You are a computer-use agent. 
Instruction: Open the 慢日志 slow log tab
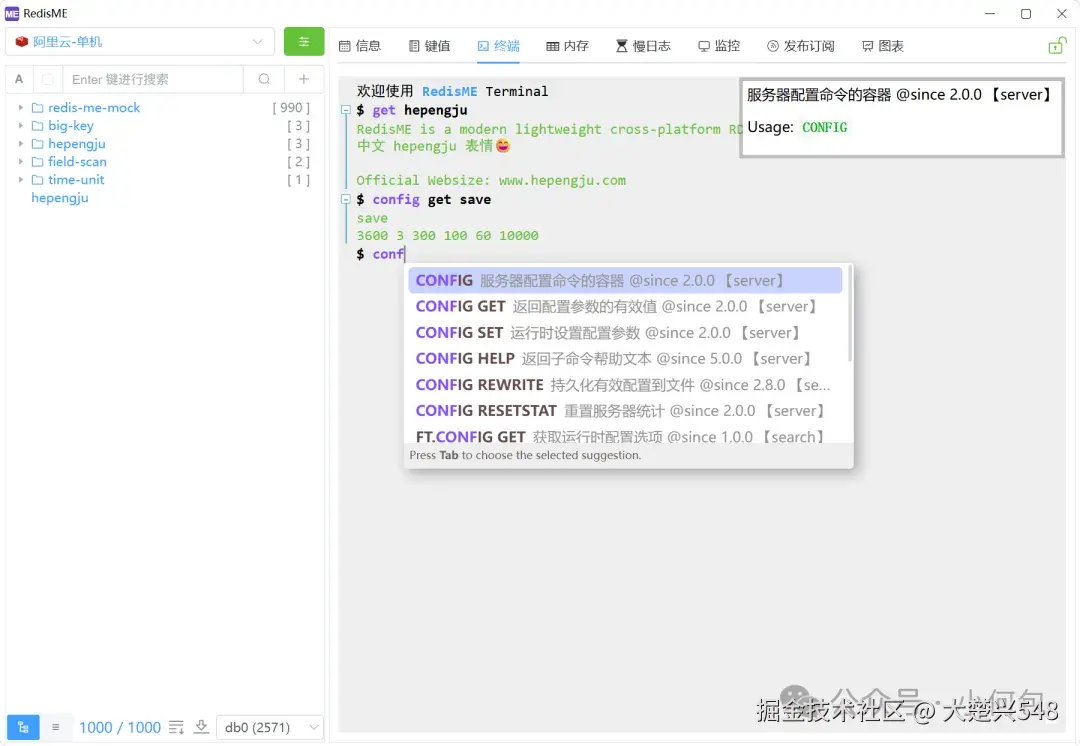coord(643,46)
